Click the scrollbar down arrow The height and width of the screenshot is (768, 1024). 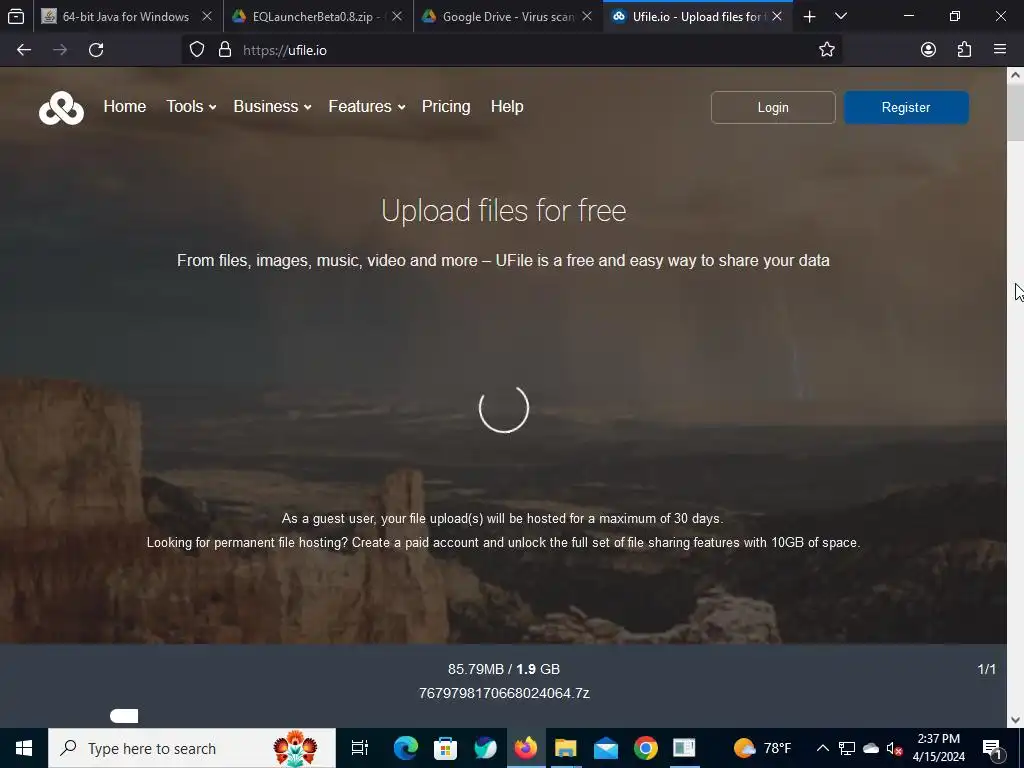tap(1016, 720)
